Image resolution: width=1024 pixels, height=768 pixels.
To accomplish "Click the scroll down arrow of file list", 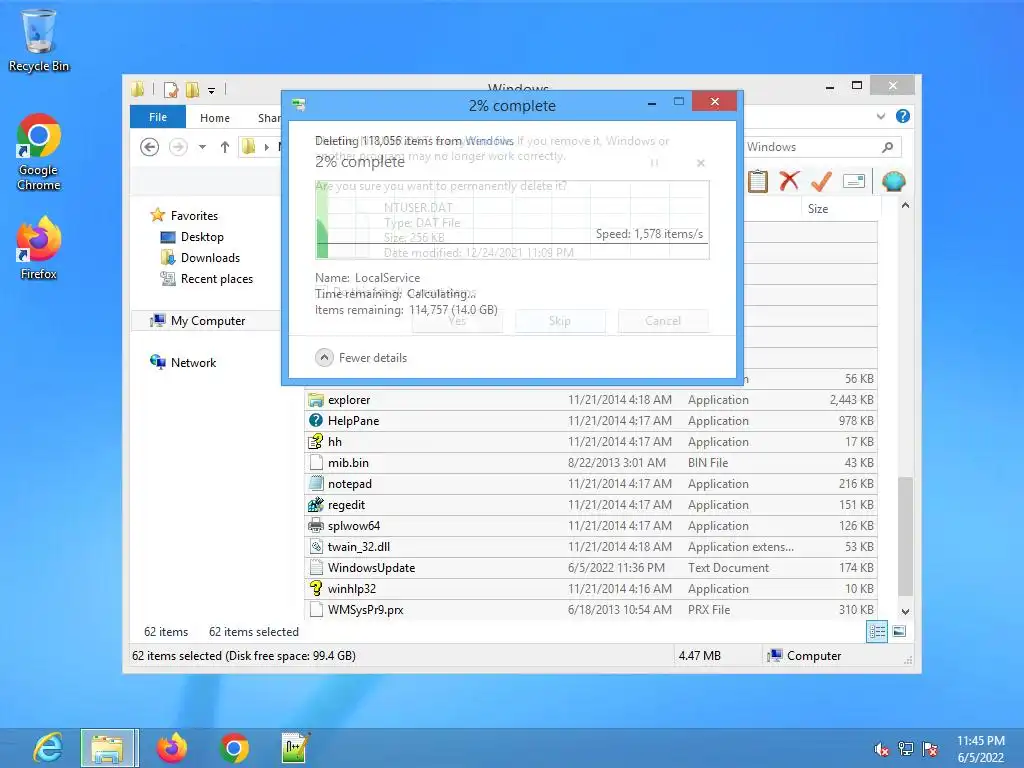I will tap(905, 612).
